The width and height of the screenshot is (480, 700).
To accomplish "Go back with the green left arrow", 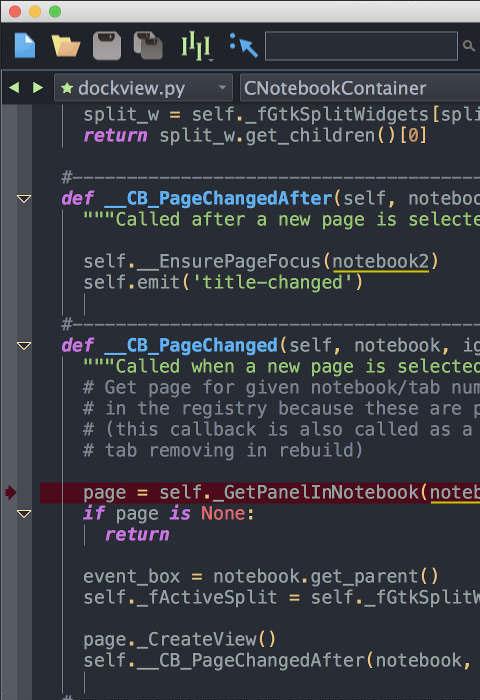I will pyautogui.click(x=14, y=88).
